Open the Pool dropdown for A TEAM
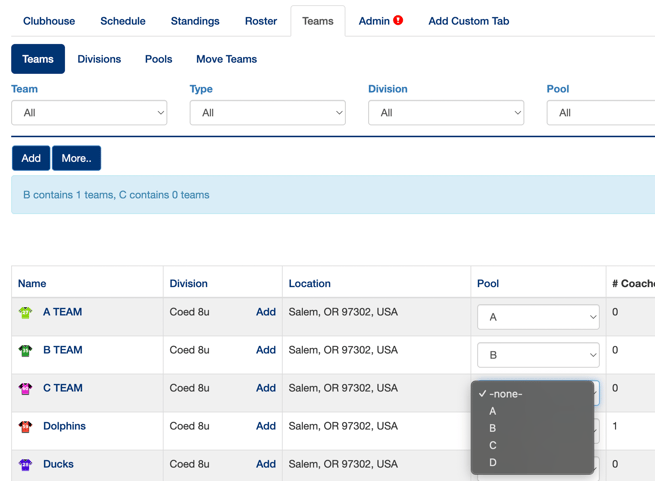The image size is (655, 481). coord(538,317)
